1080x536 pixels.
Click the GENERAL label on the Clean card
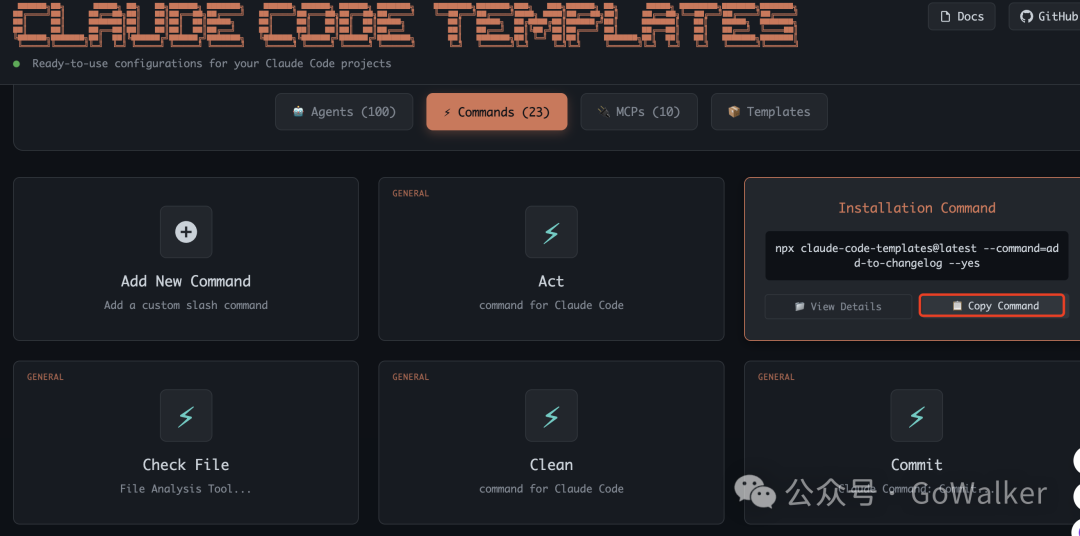411,377
